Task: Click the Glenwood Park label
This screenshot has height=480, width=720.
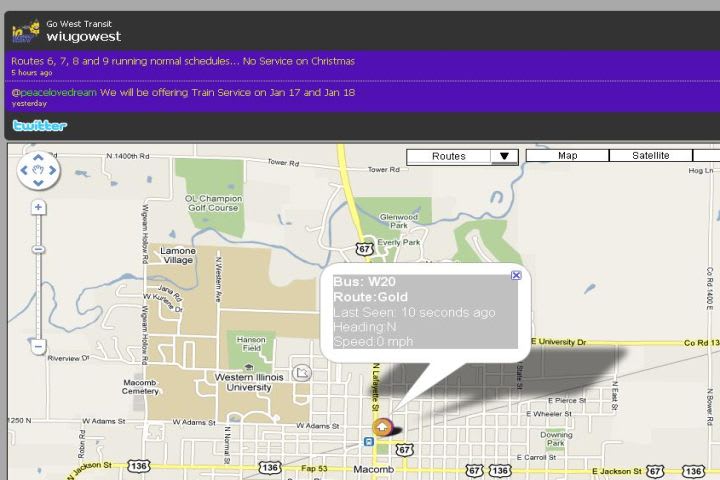Action: click(x=399, y=221)
